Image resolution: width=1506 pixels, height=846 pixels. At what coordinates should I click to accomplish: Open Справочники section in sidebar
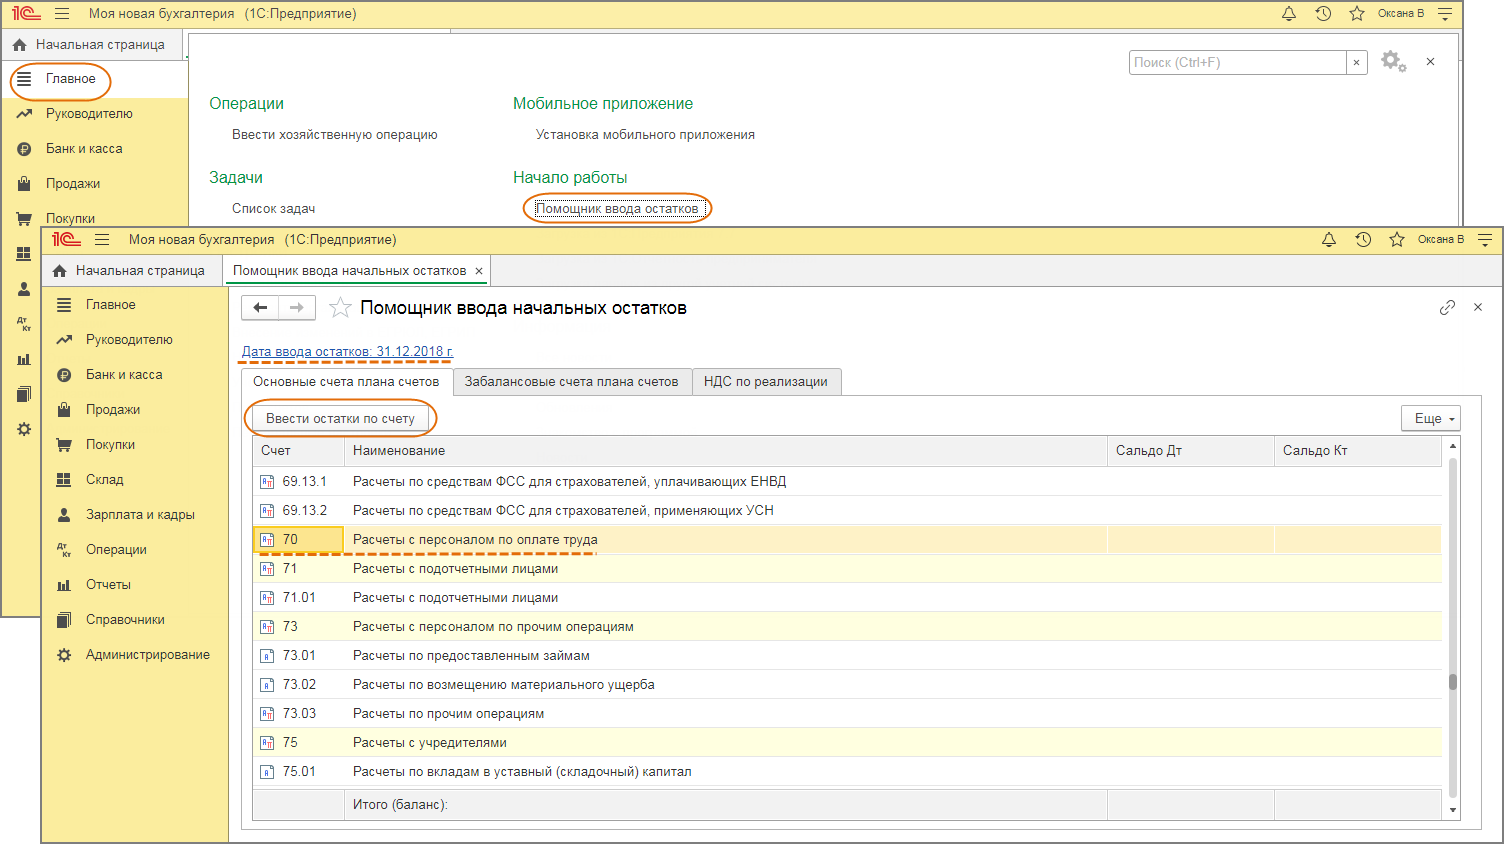click(125, 620)
